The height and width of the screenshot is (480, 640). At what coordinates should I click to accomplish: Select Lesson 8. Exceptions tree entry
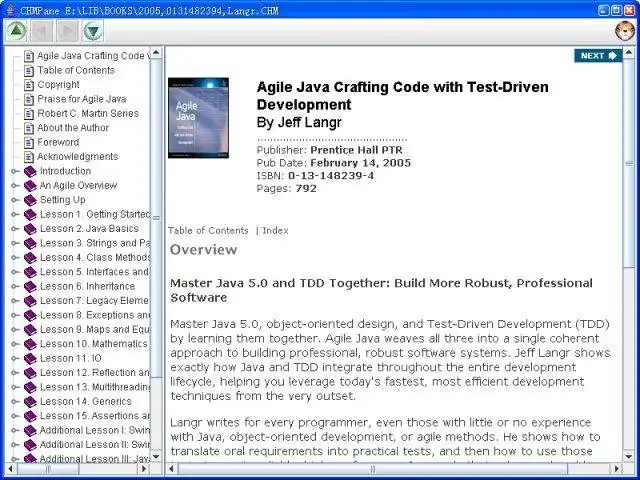[95, 315]
